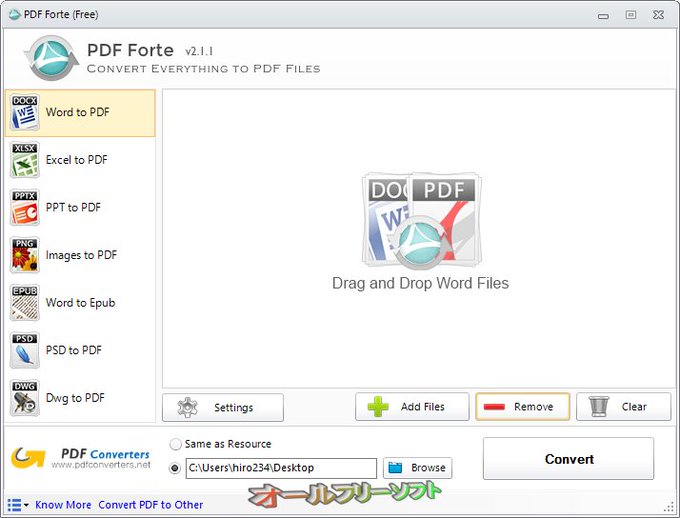
Task: Click the PDF Forte title bar app icon
Action: [14, 14]
